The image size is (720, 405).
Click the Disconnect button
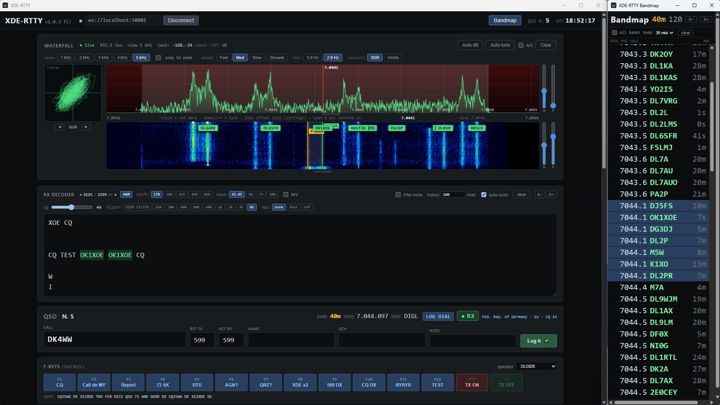pos(180,20)
